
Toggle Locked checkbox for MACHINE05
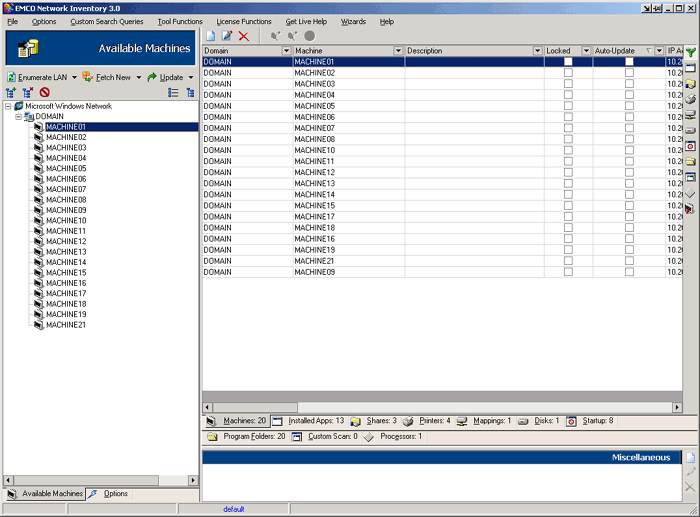568,106
